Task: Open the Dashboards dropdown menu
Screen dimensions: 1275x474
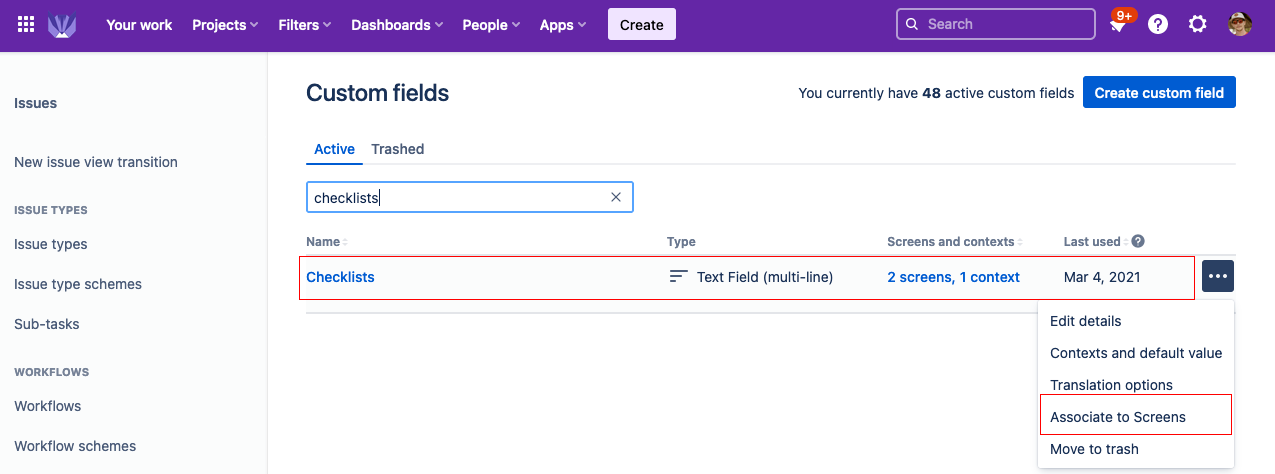Action: [397, 25]
